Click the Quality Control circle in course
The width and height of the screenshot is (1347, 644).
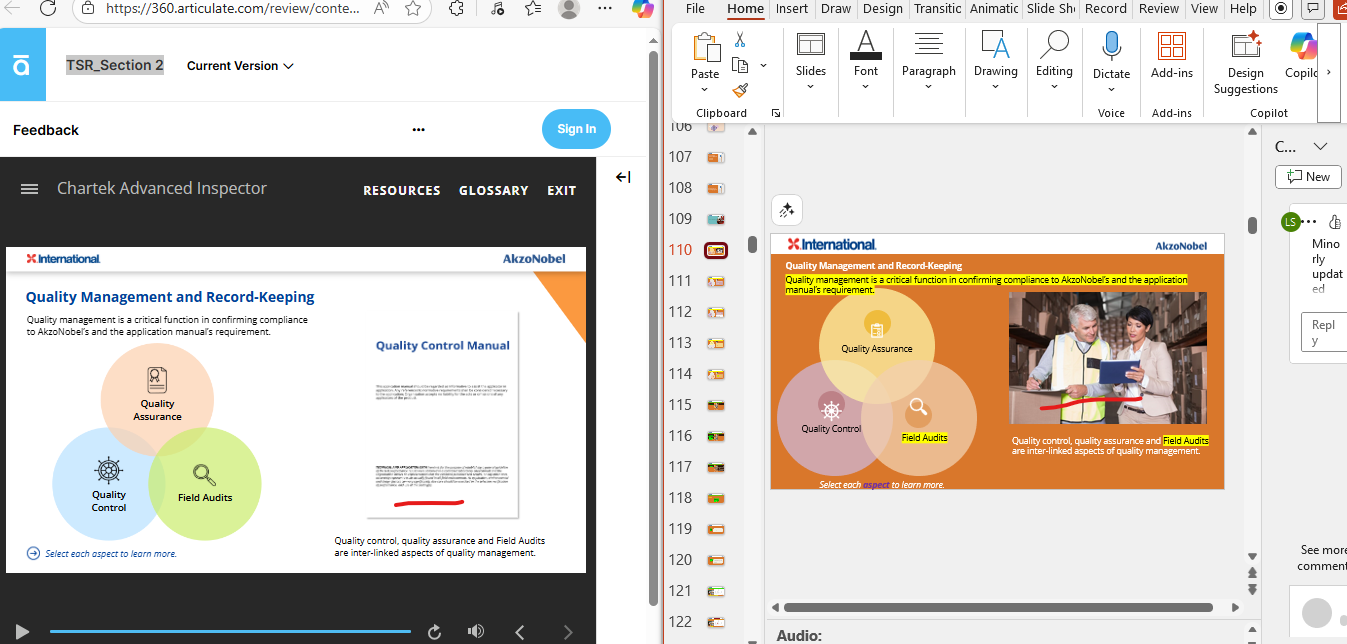tap(108, 484)
